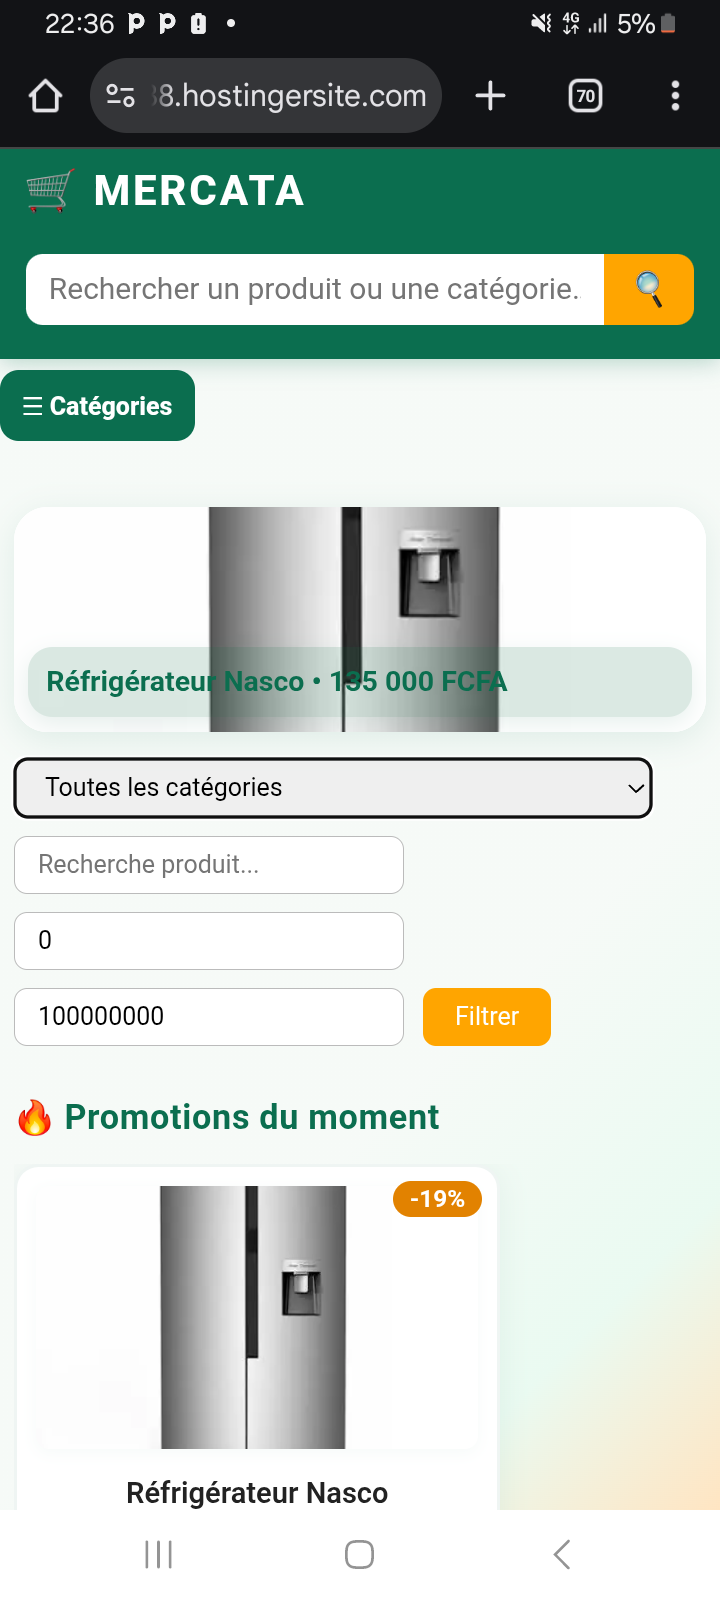
Task: Select the minimum price field showing 0
Action: (x=209, y=941)
